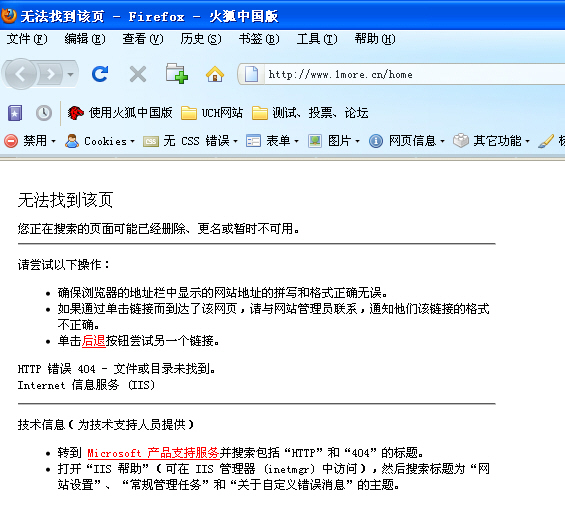565x527 pixels.
Task: Open the 网页信息 toolbar menu
Action: 407,141
